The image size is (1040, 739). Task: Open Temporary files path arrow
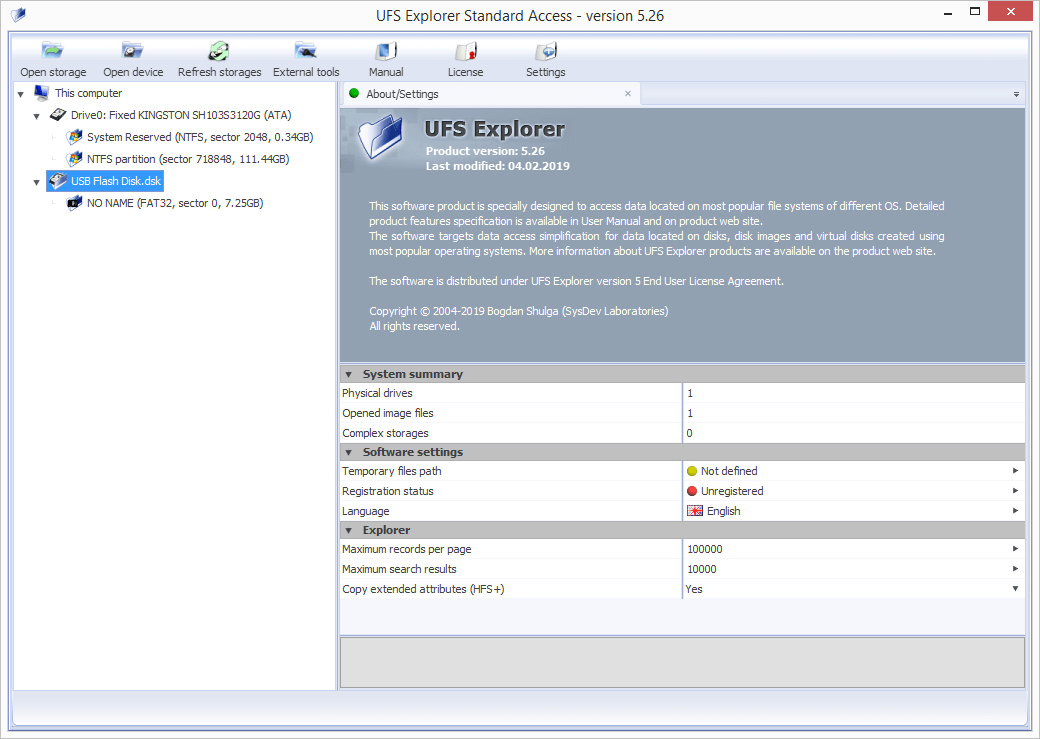pyautogui.click(x=1015, y=470)
